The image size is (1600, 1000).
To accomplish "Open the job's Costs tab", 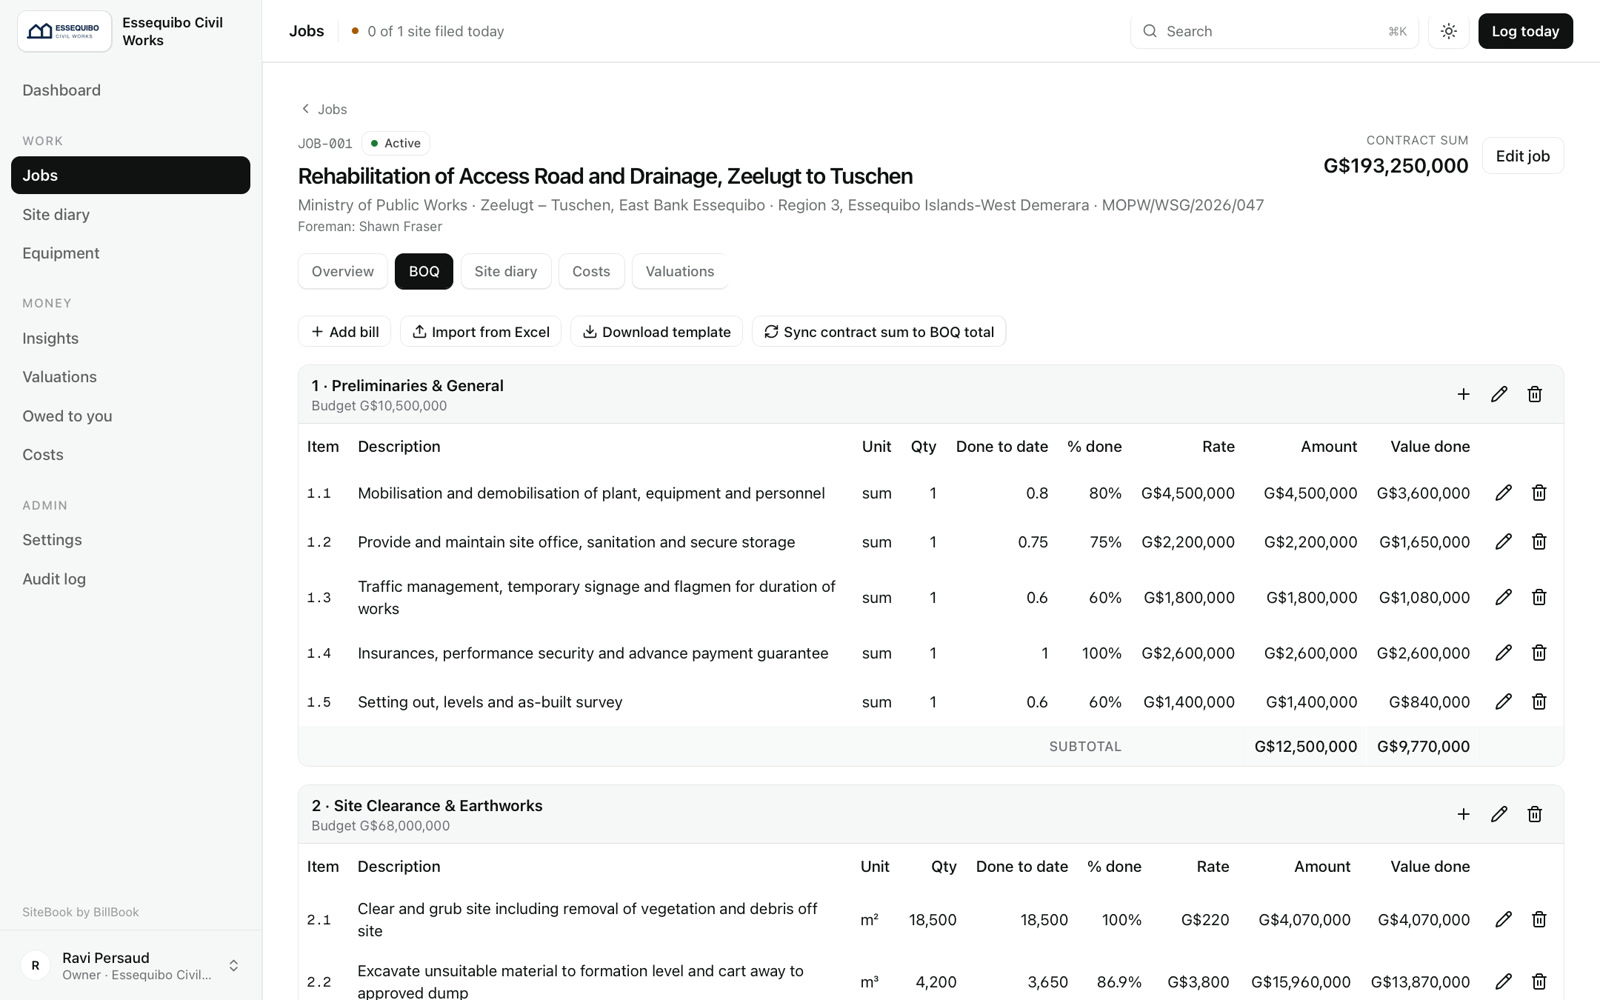I will pos(591,271).
